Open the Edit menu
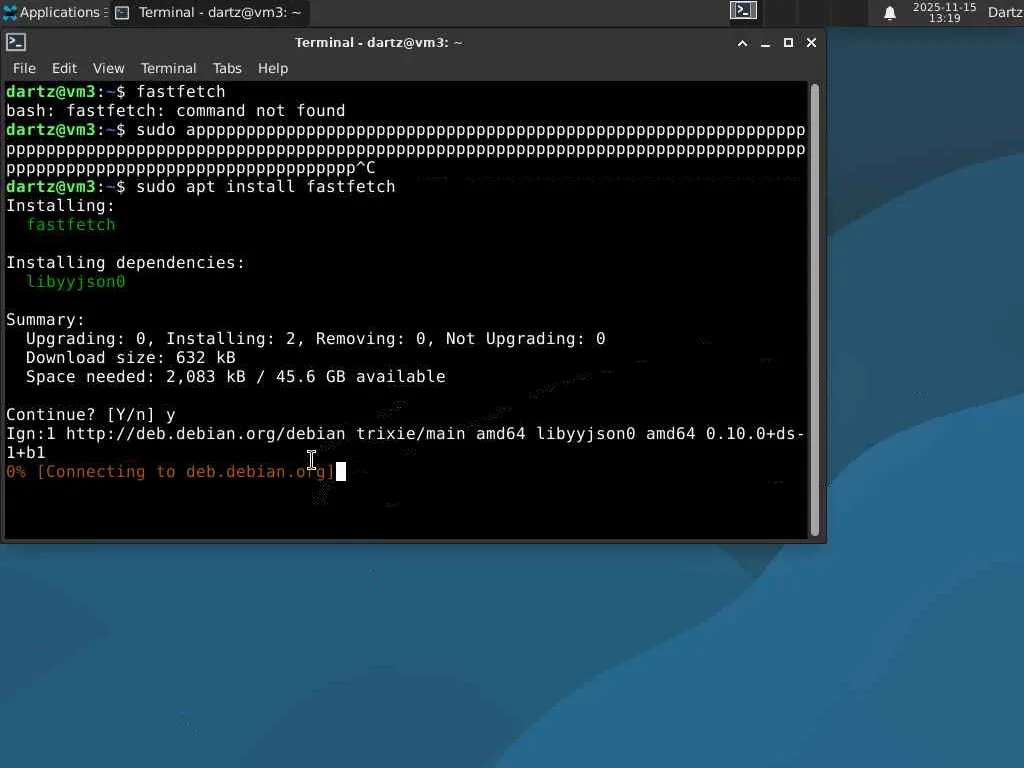 [x=65, y=68]
